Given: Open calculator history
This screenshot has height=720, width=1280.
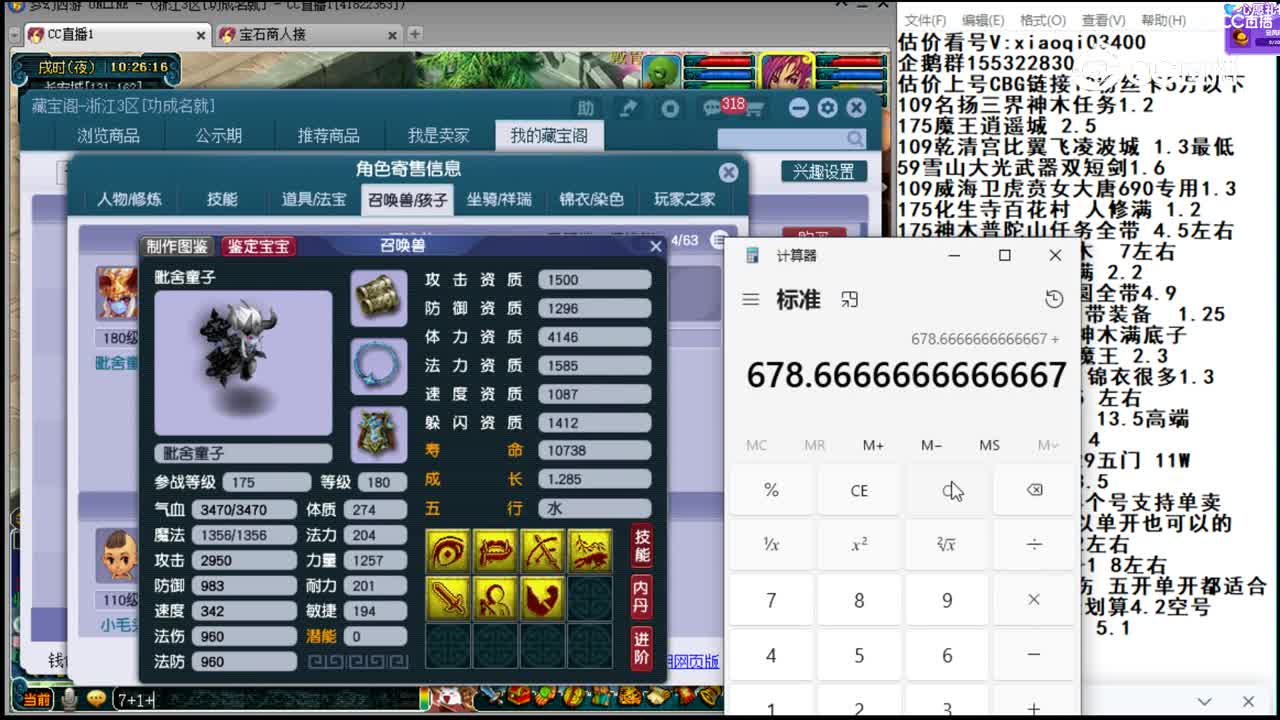Looking at the screenshot, I should coord(1054,299).
